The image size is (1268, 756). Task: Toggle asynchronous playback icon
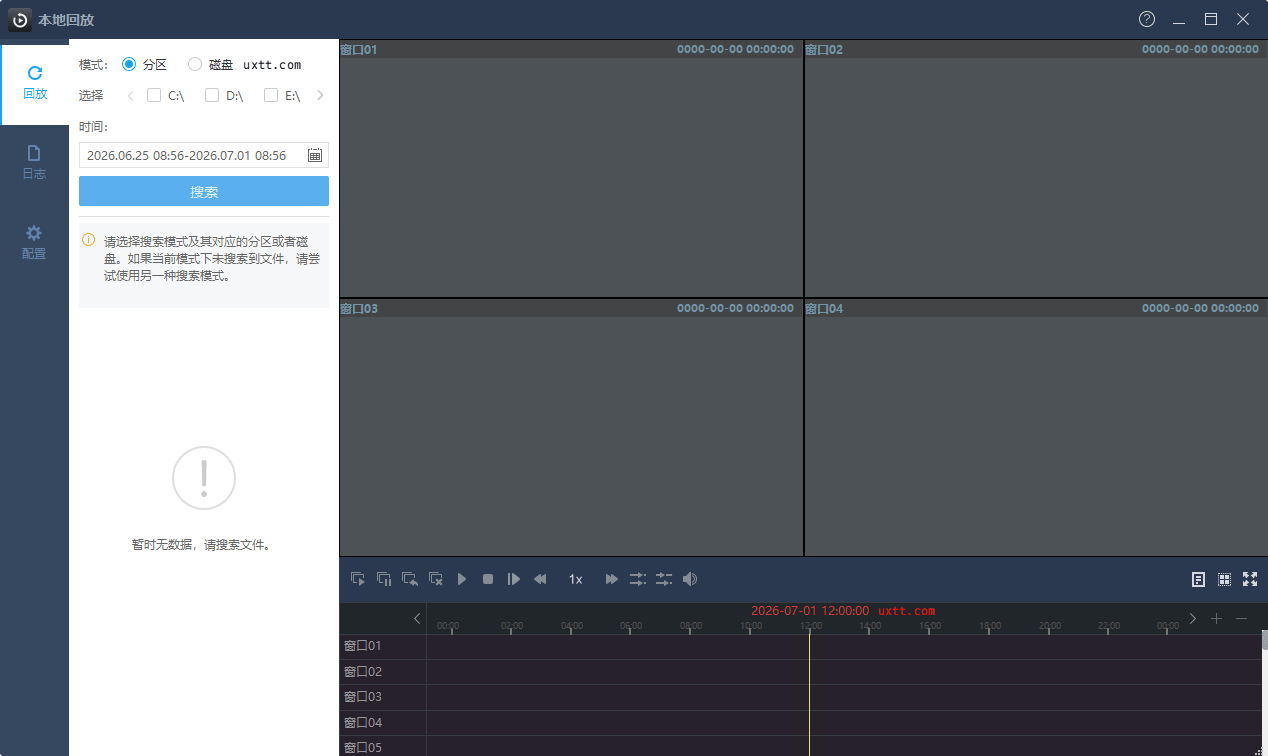point(664,579)
